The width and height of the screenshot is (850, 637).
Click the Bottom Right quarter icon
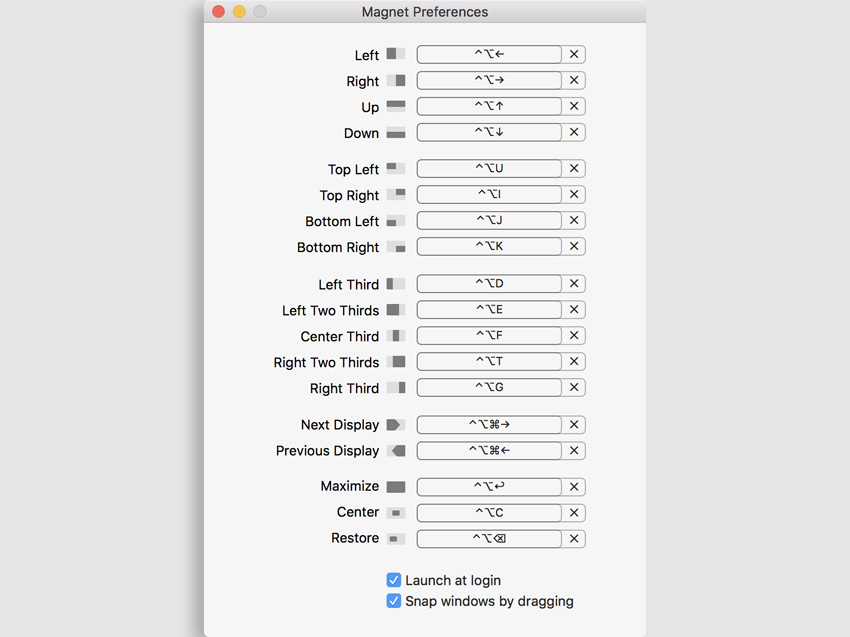[396, 246]
